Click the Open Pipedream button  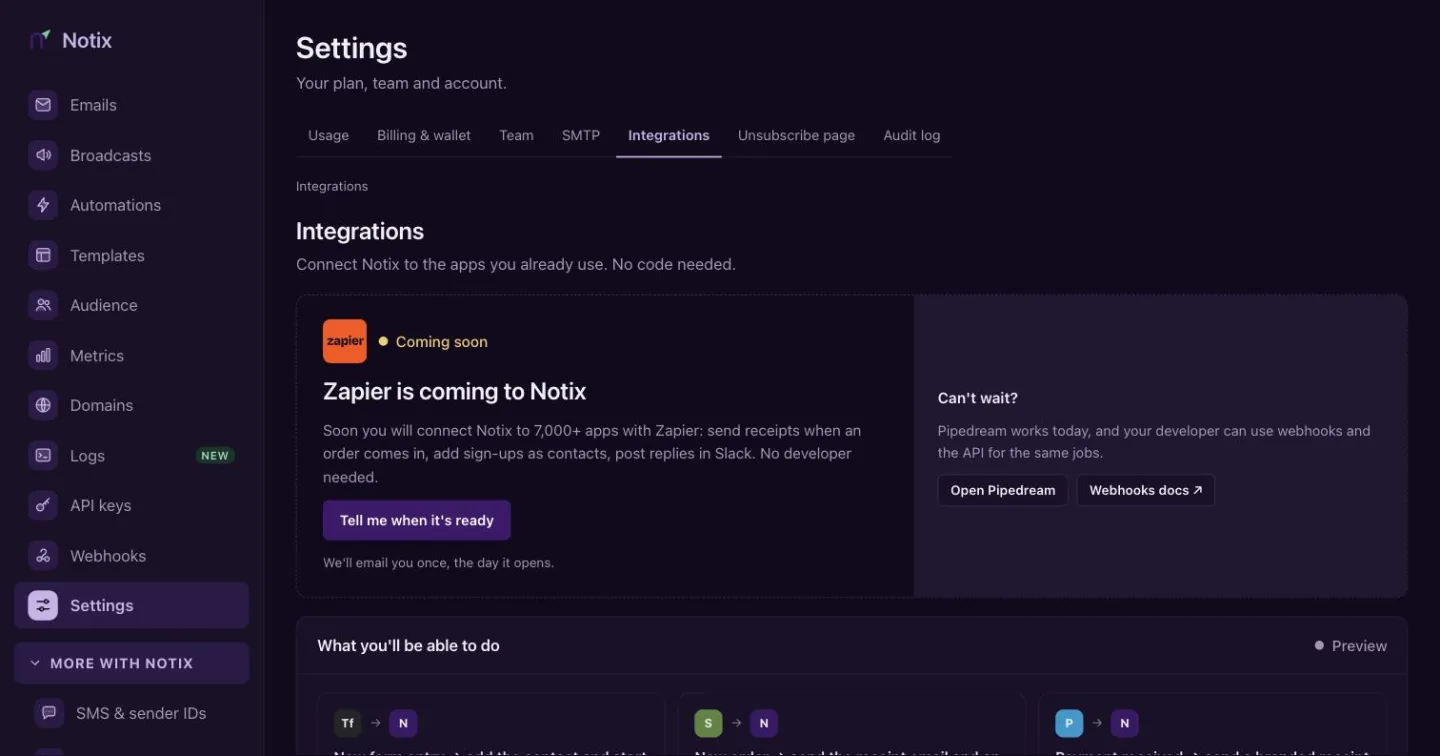(x=1003, y=490)
